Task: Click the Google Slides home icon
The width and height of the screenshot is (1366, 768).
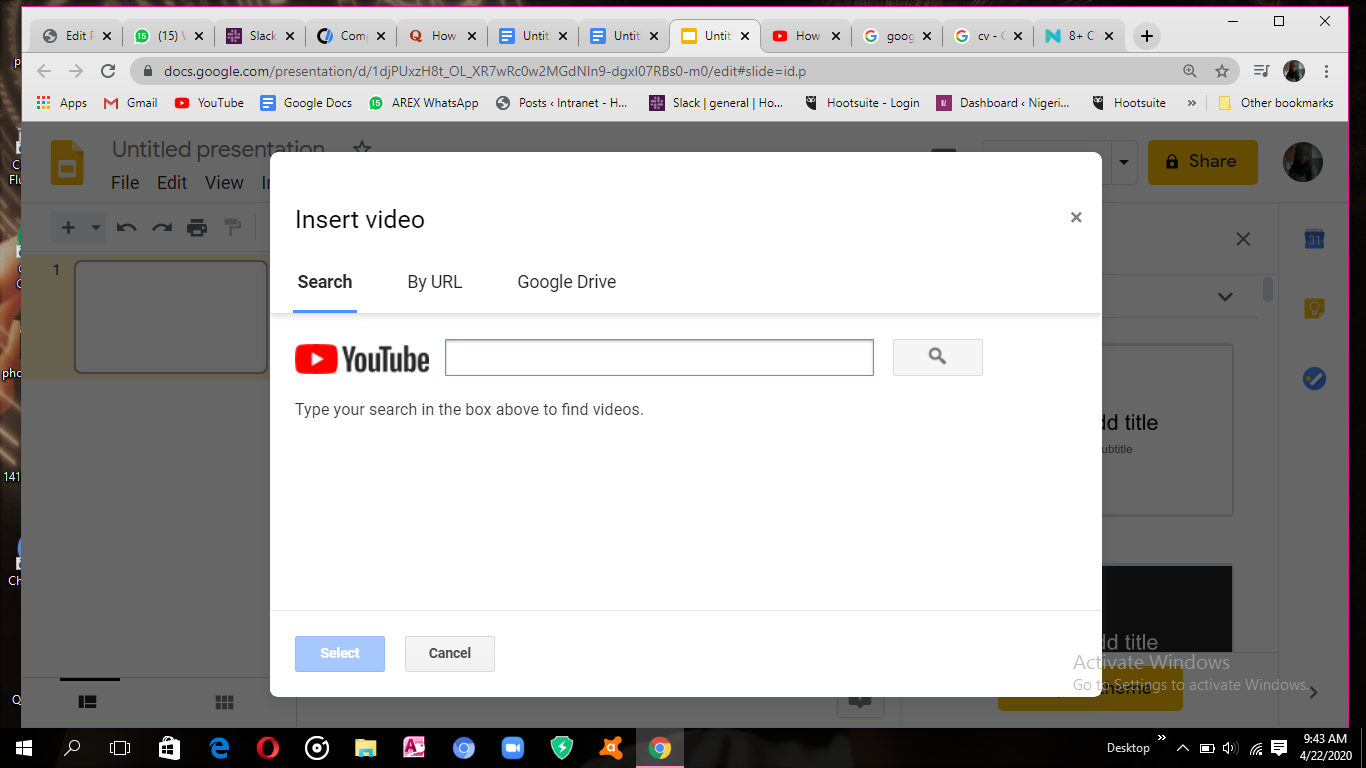Action: click(68, 162)
